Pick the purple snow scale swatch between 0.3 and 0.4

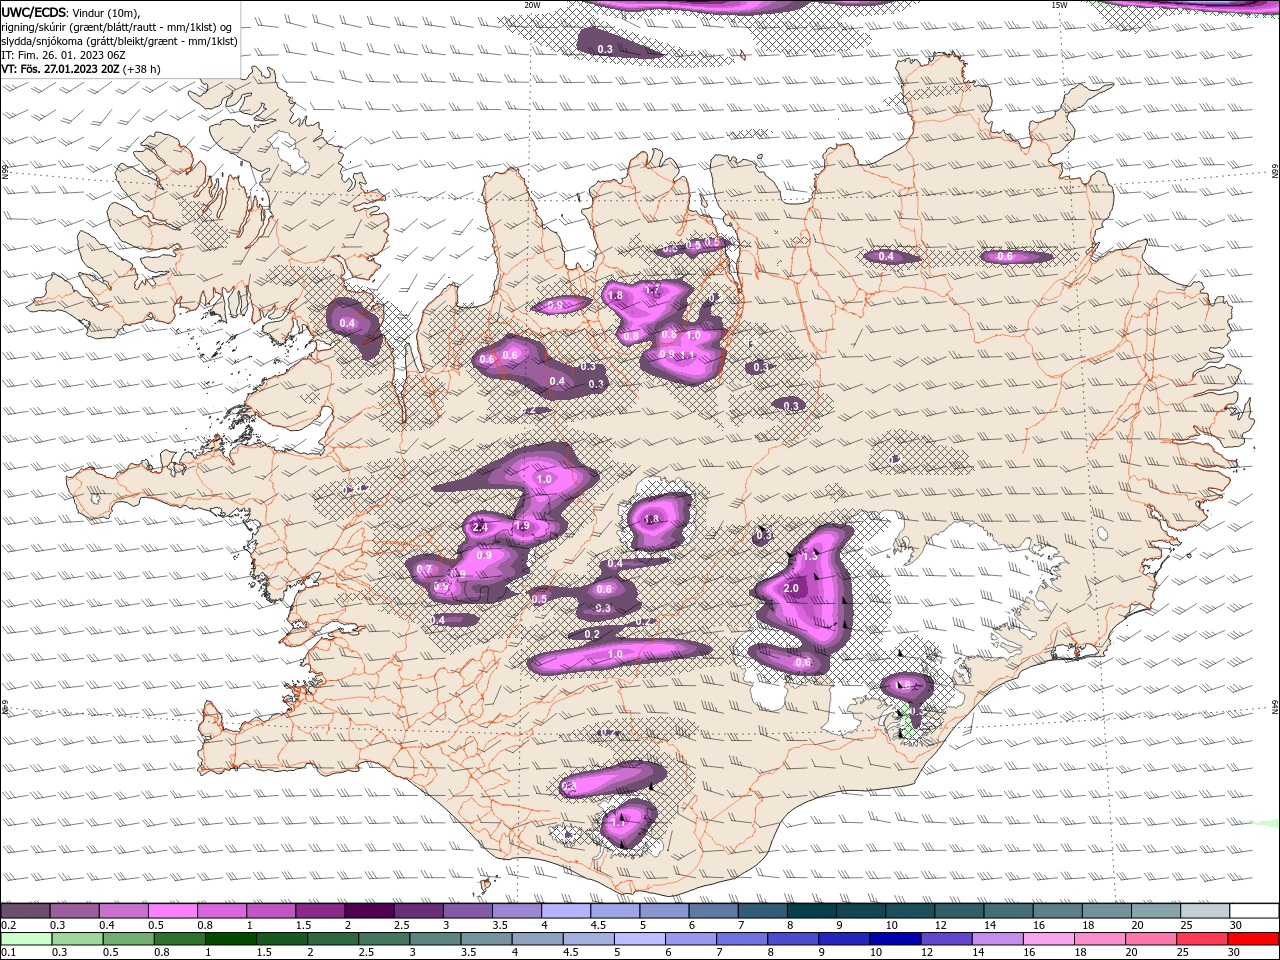tap(74, 911)
